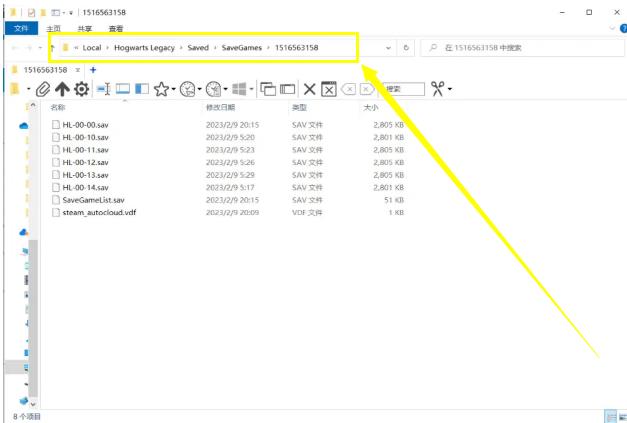Image resolution: width=627 pixels, height=423 pixels.
Task: Click the black X delete toolbar icon
Action: coord(309,90)
